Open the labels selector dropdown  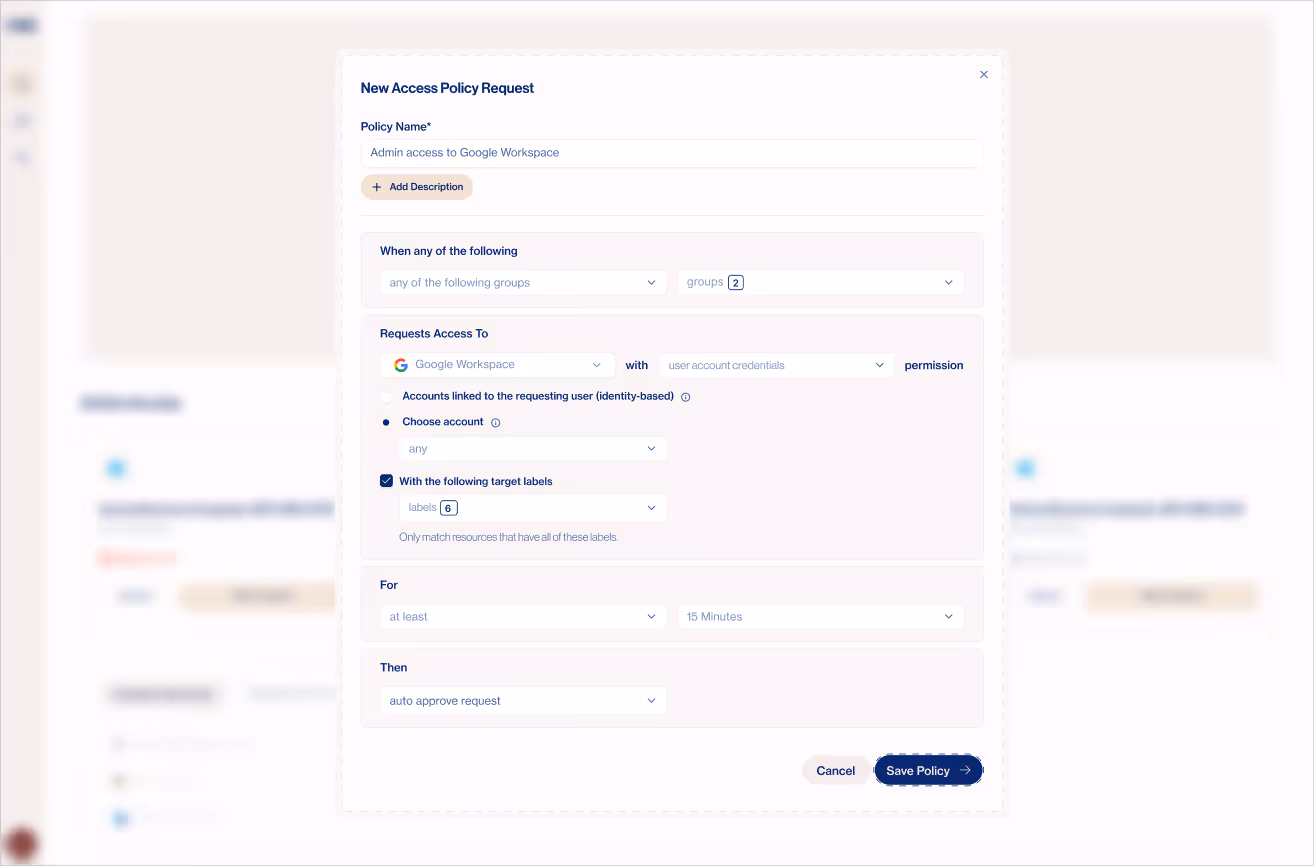533,508
